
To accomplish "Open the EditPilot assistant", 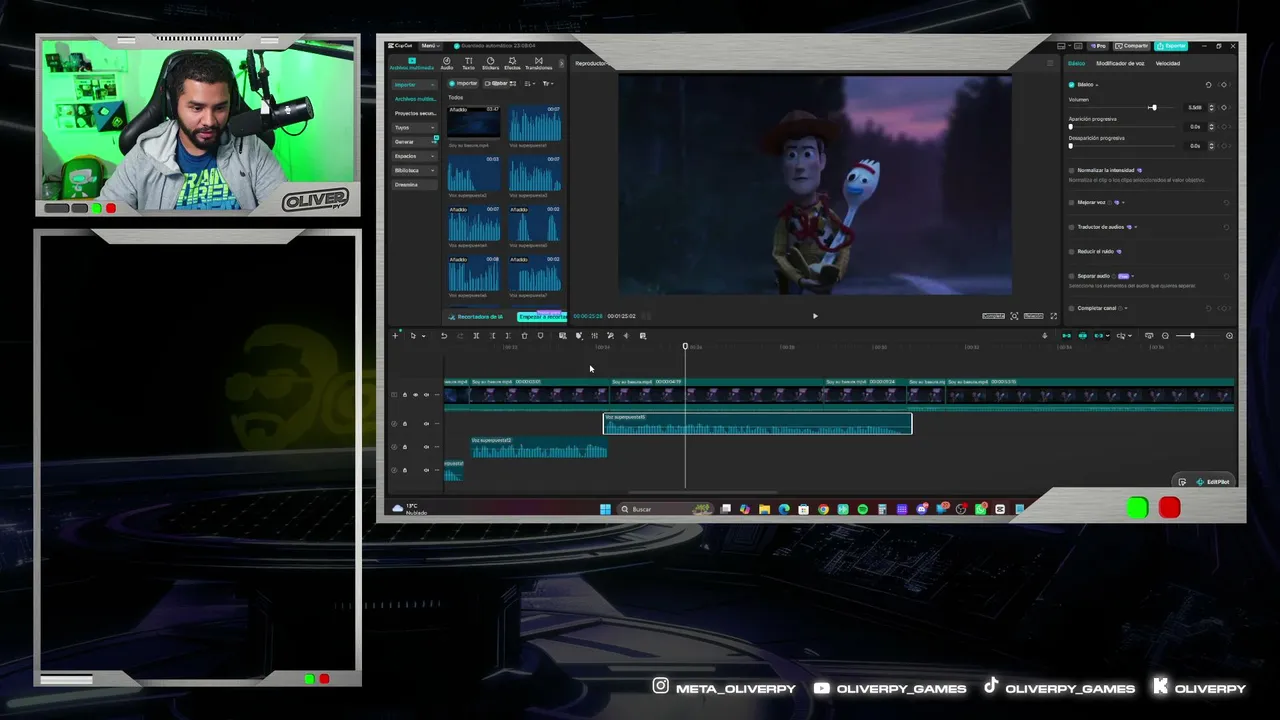I will (x=1212, y=482).
